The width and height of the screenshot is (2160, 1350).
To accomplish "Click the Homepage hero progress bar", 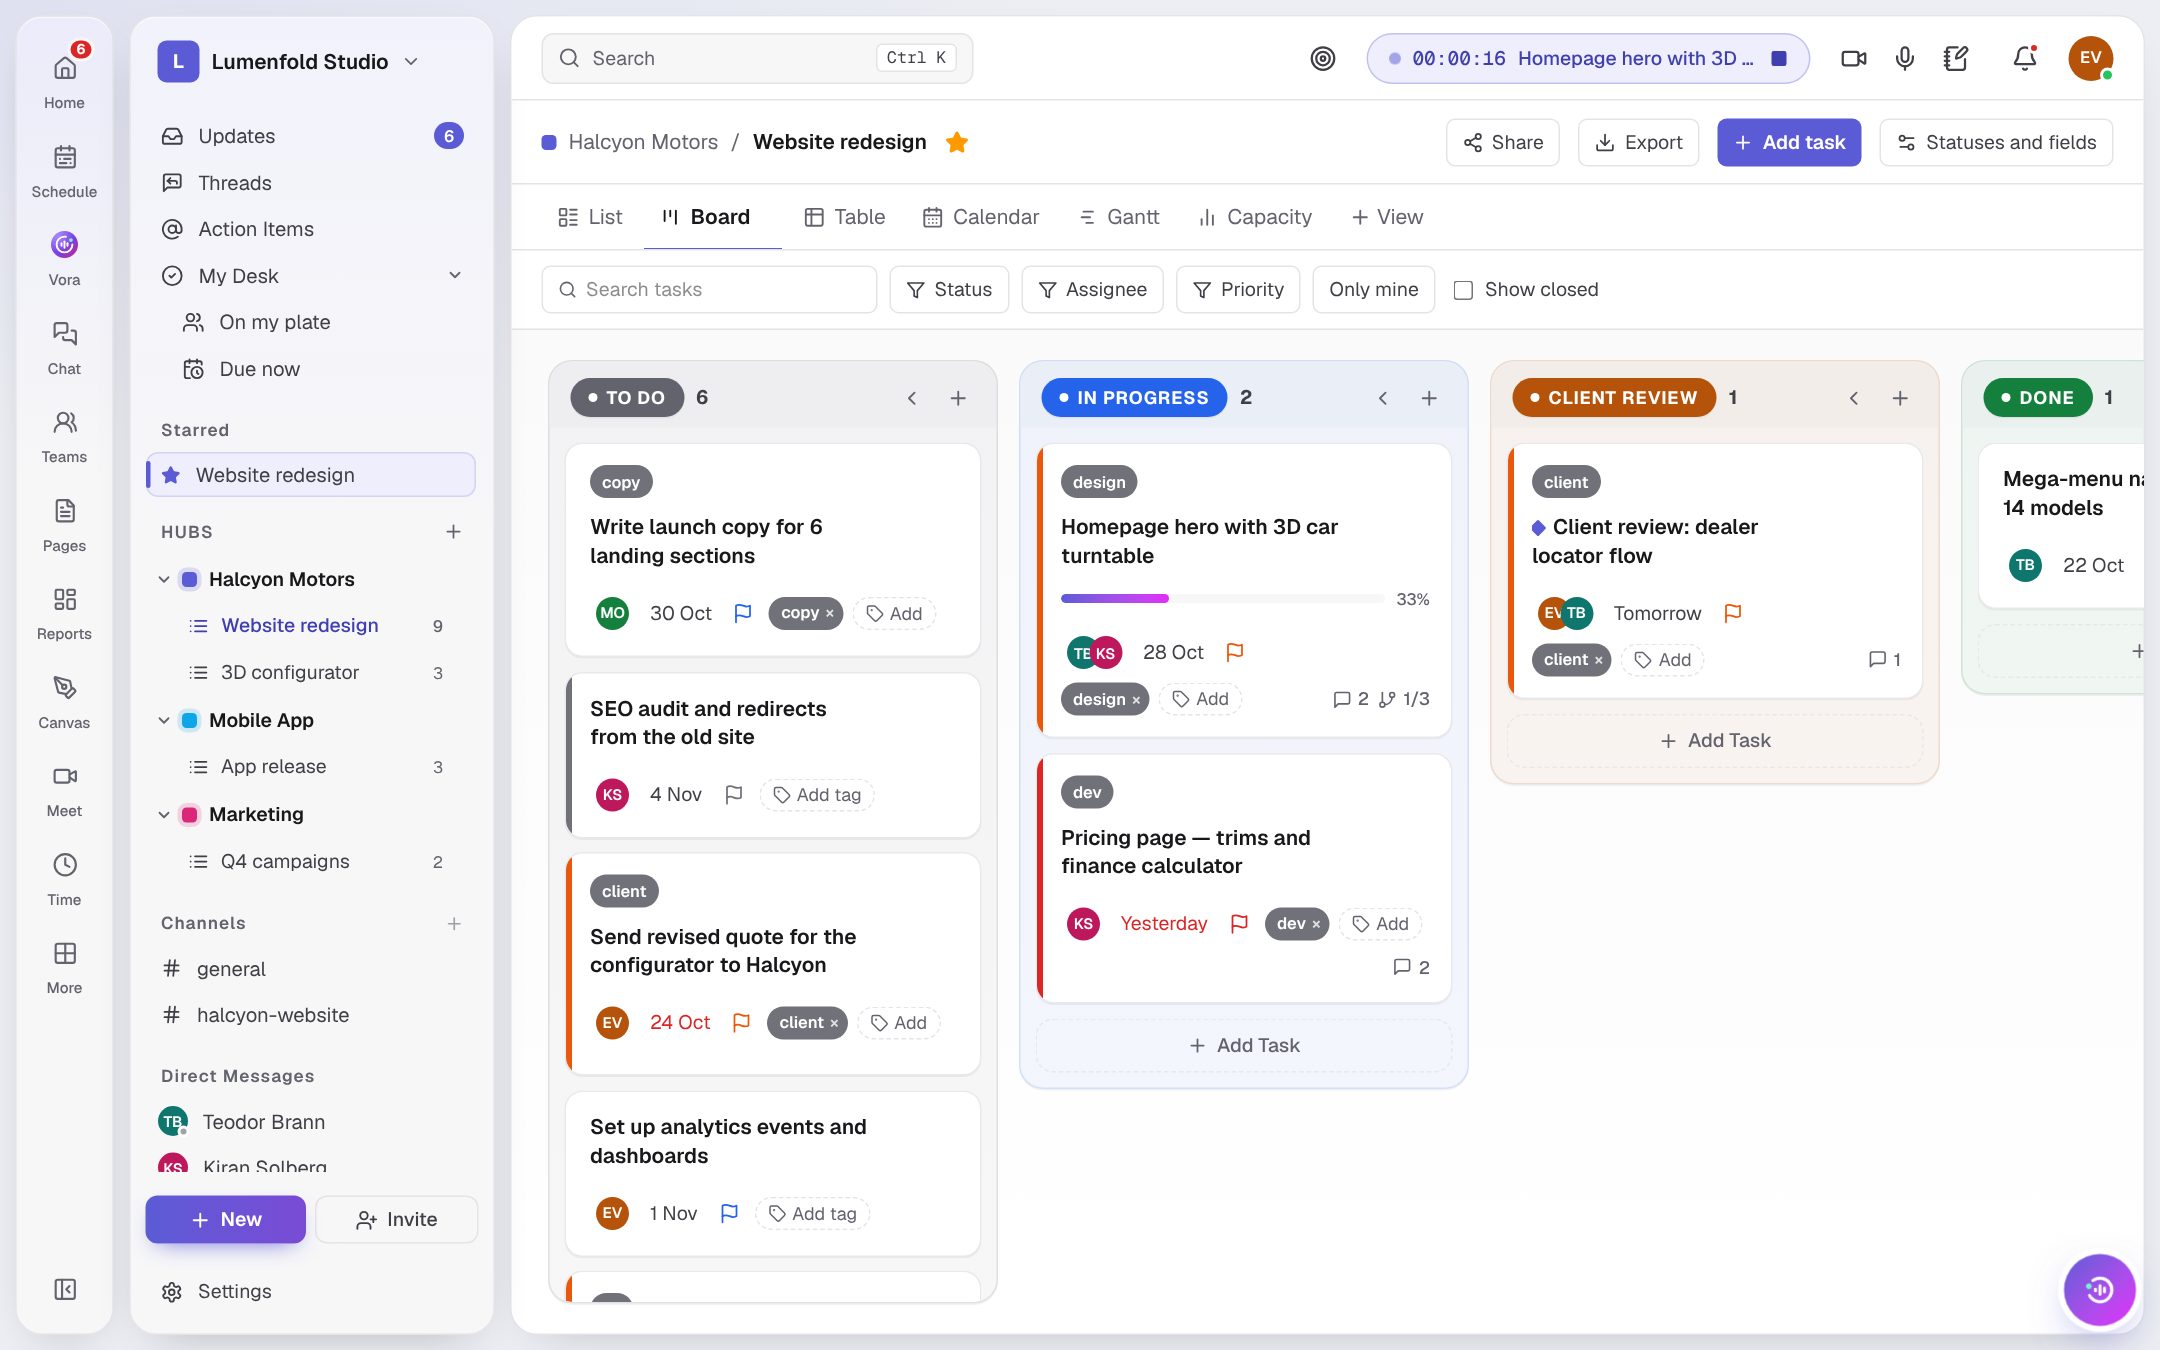I will [1222, 599].
